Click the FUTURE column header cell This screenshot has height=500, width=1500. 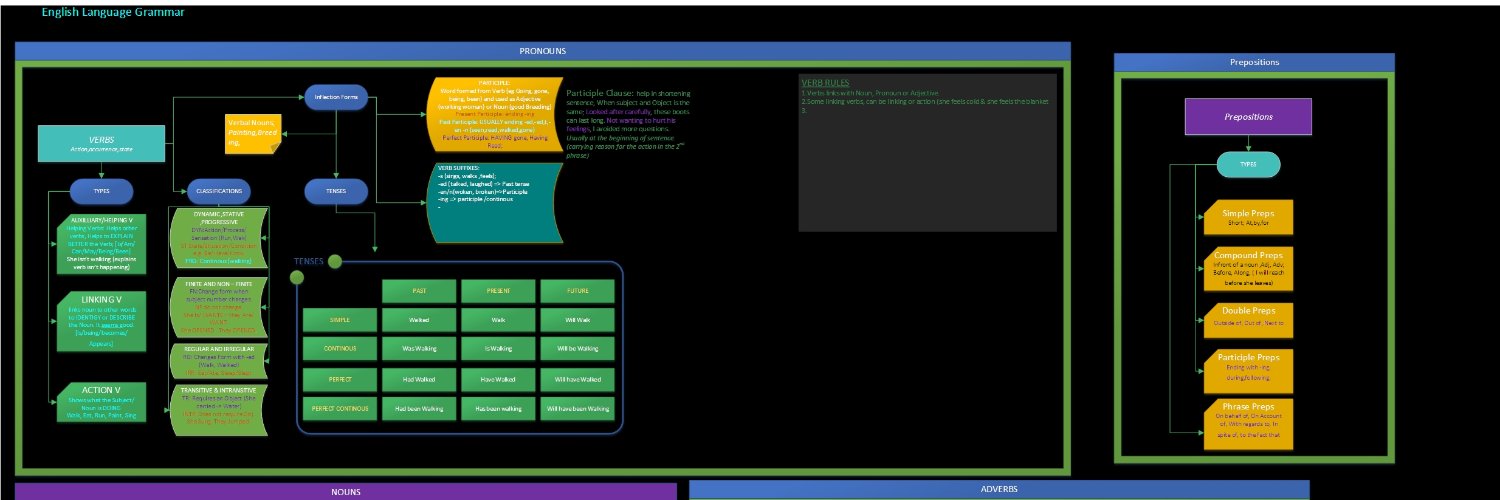coord(577,291)
